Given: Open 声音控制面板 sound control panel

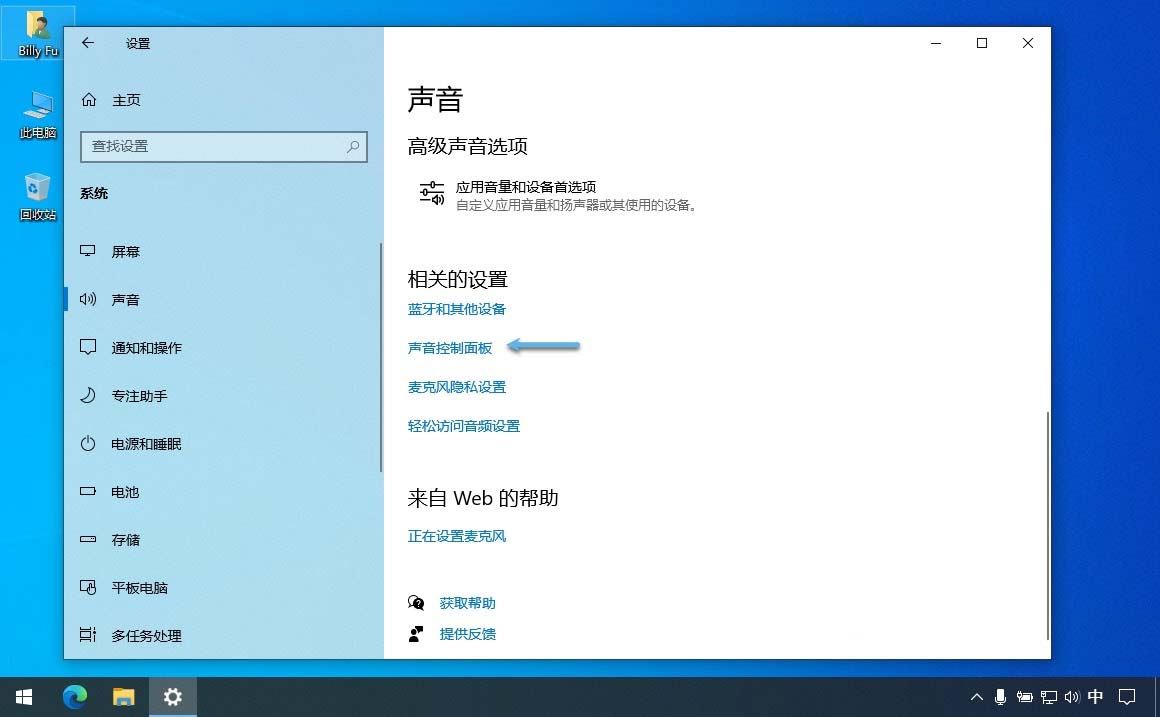Looking at the screenshot, I should click(450, 347).
